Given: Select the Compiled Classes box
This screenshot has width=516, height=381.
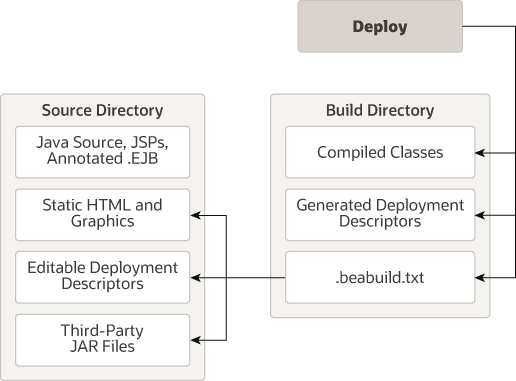Looking at the screenshot, I should (x=380, y=152).
